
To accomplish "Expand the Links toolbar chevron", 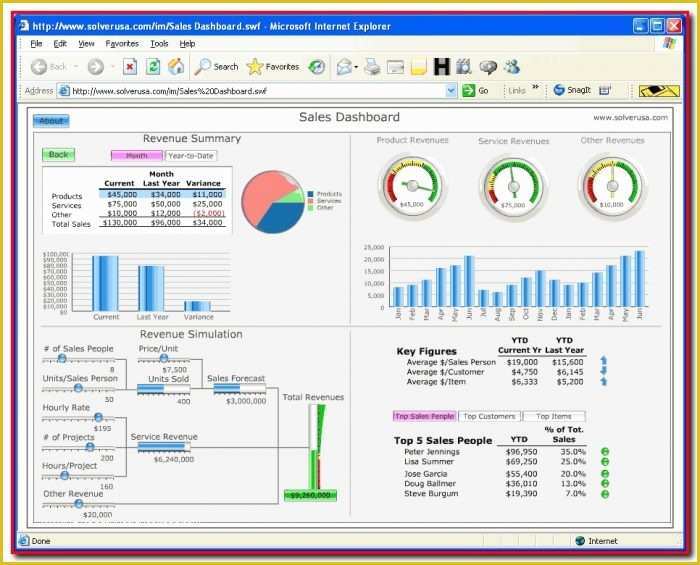I will [x=536, y=87].
